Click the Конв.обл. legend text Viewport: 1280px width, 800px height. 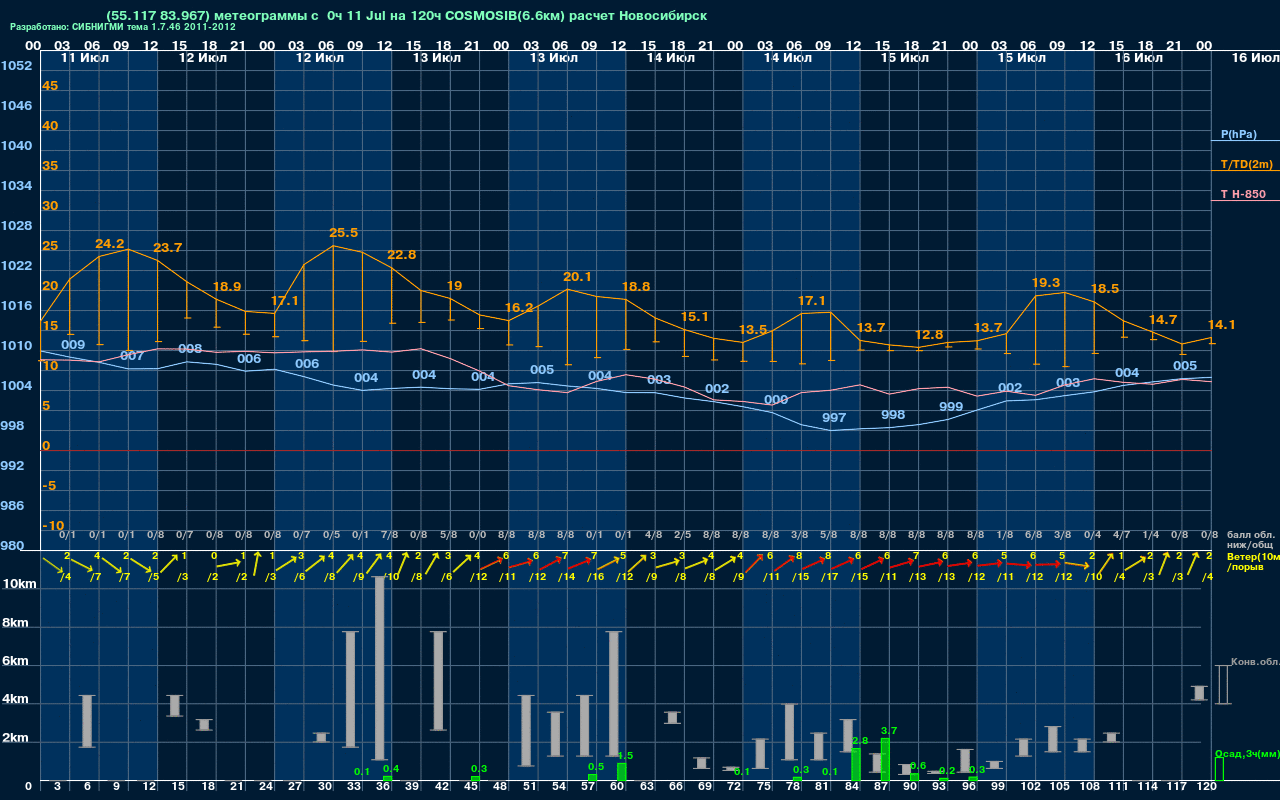point(1254,662)
